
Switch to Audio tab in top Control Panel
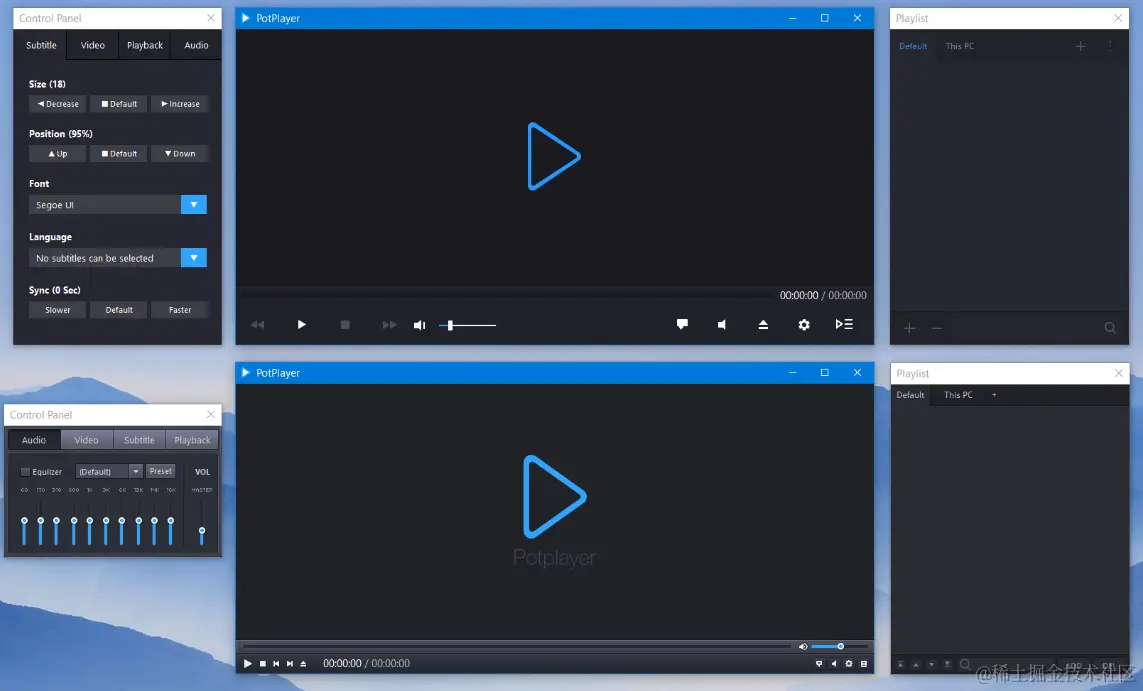pos(196,45)
